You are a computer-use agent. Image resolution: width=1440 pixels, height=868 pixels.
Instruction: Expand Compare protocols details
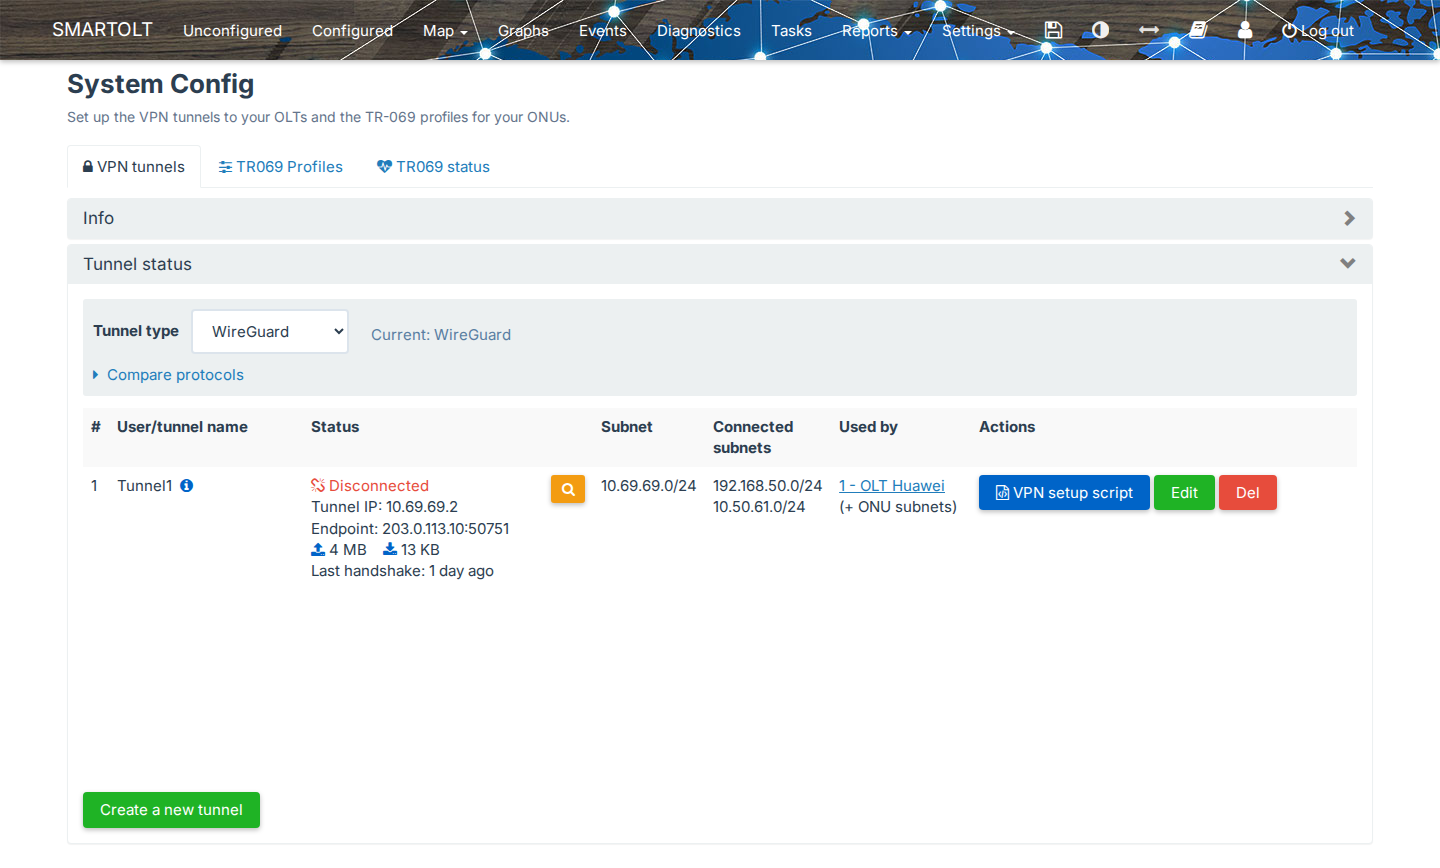pos(168,375)
